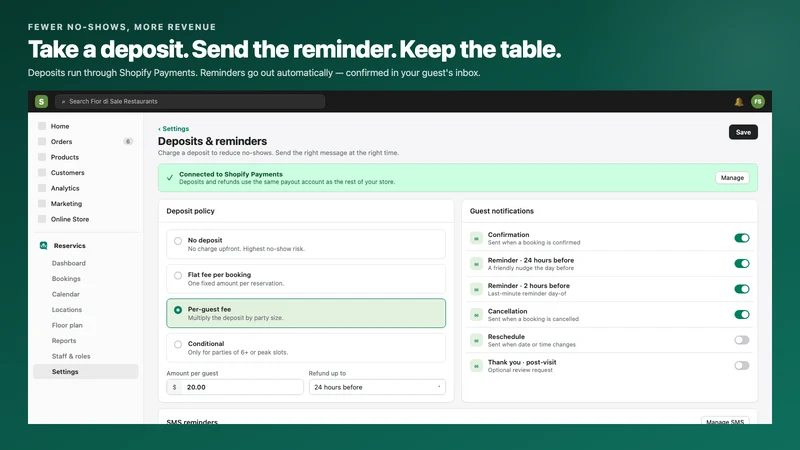Screen dimensions: 800x450
Task: Click the Confirmation email icon
Action: pos(476,238)
